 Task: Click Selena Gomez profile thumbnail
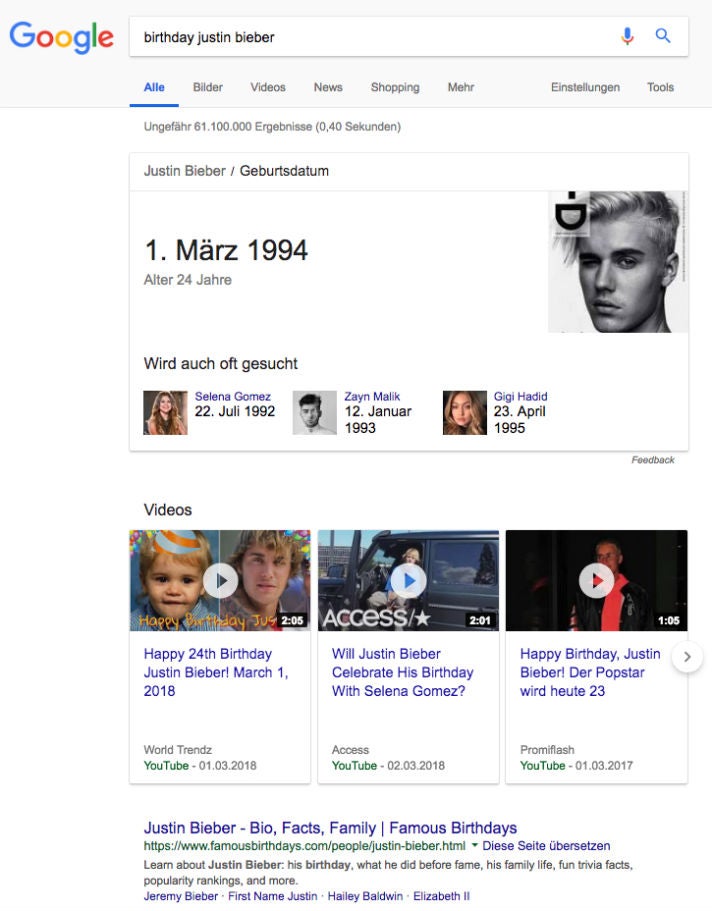tap(165, 412)
